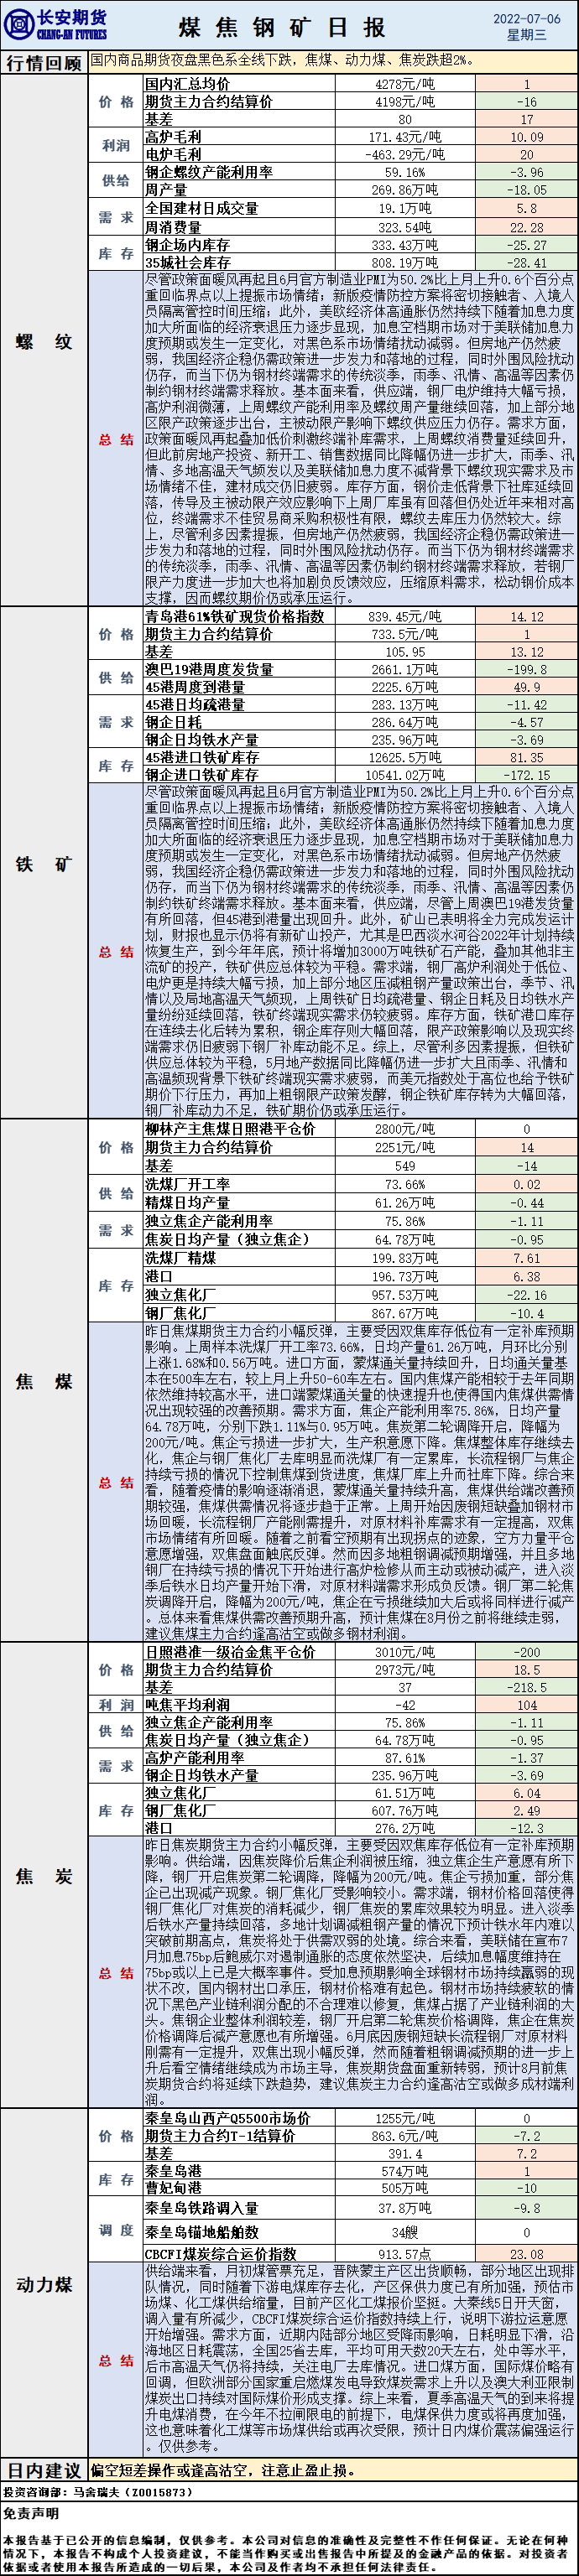579x2576 pixels.
Task: Click the 秦皇岛港 value 574万吨
Action: 405,2171
